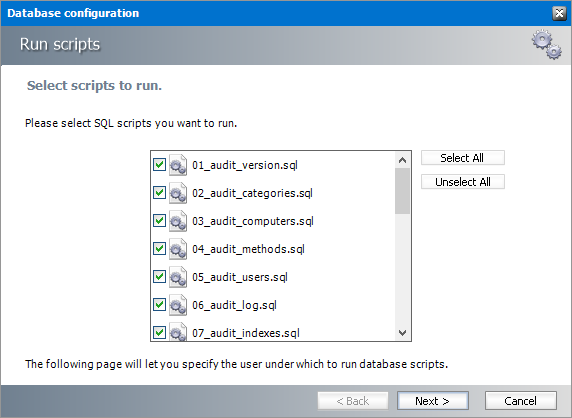Click the 04_audit_methods.sql script file icon
This screenshot has height=418, width=572.
178,249
